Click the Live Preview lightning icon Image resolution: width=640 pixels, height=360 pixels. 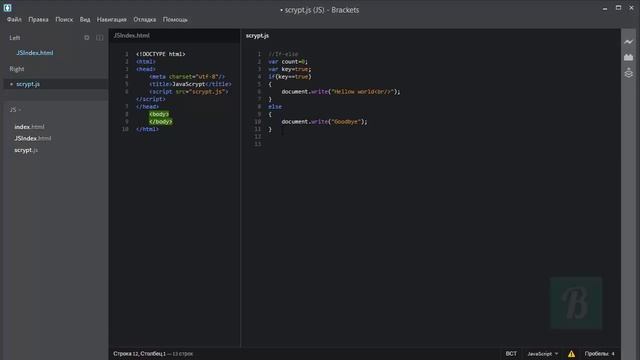coord(629,42)
